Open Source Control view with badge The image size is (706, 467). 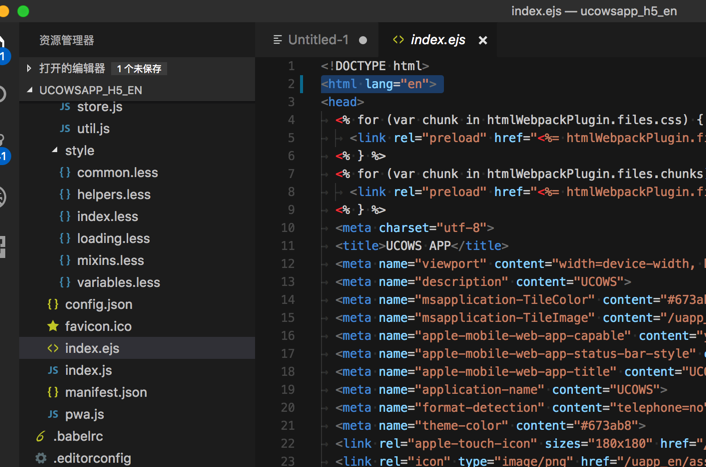coord(3,148)
